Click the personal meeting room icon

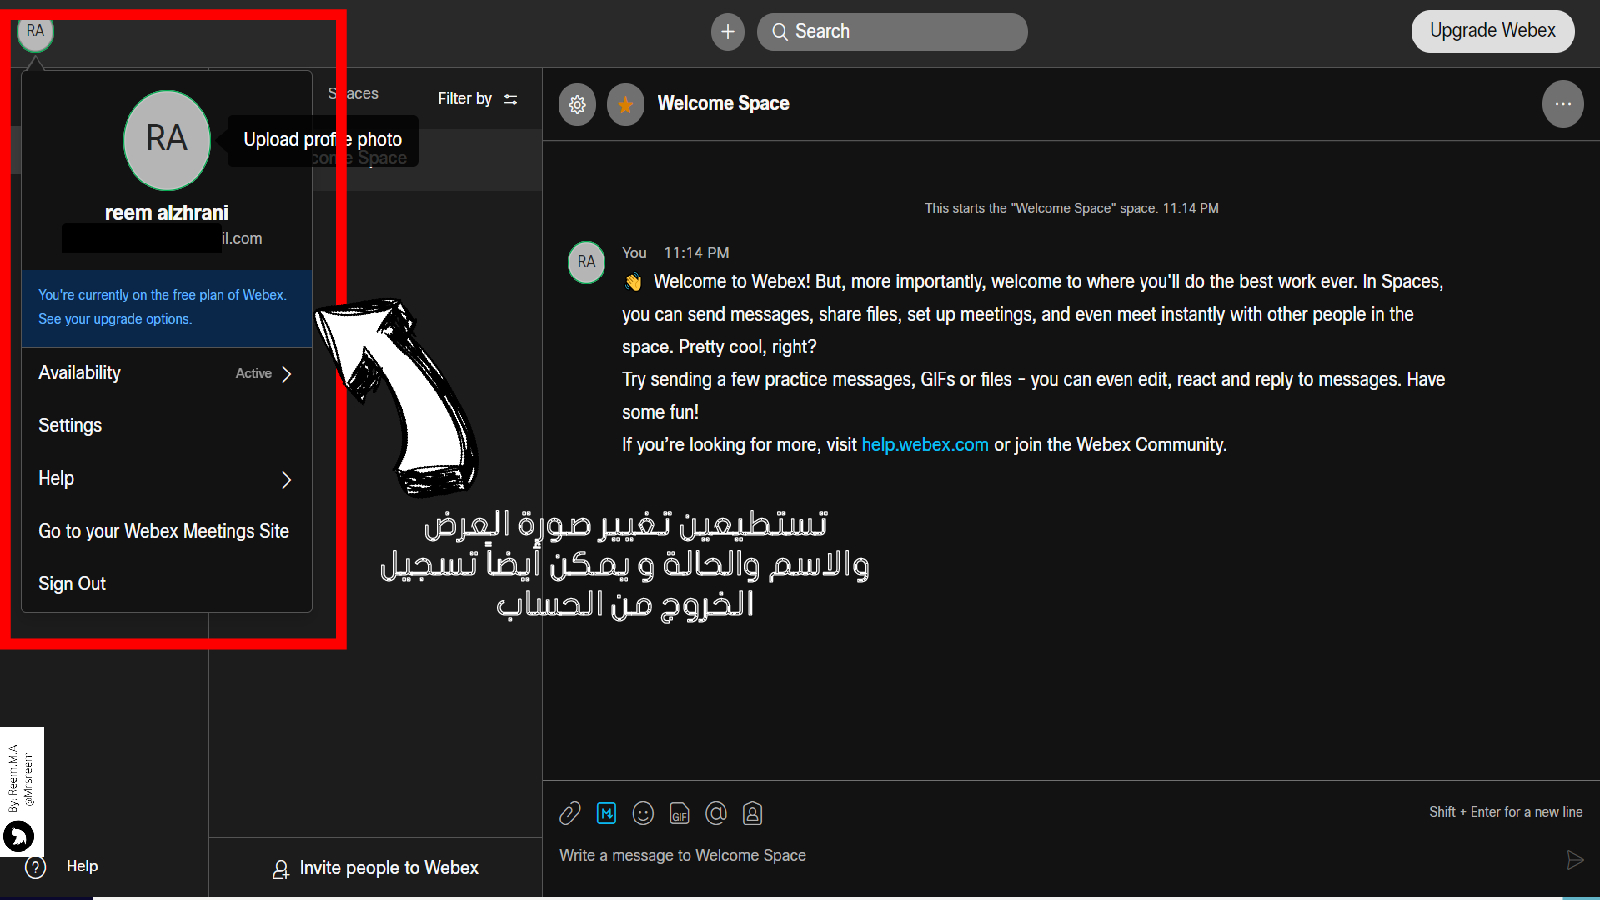753,813
